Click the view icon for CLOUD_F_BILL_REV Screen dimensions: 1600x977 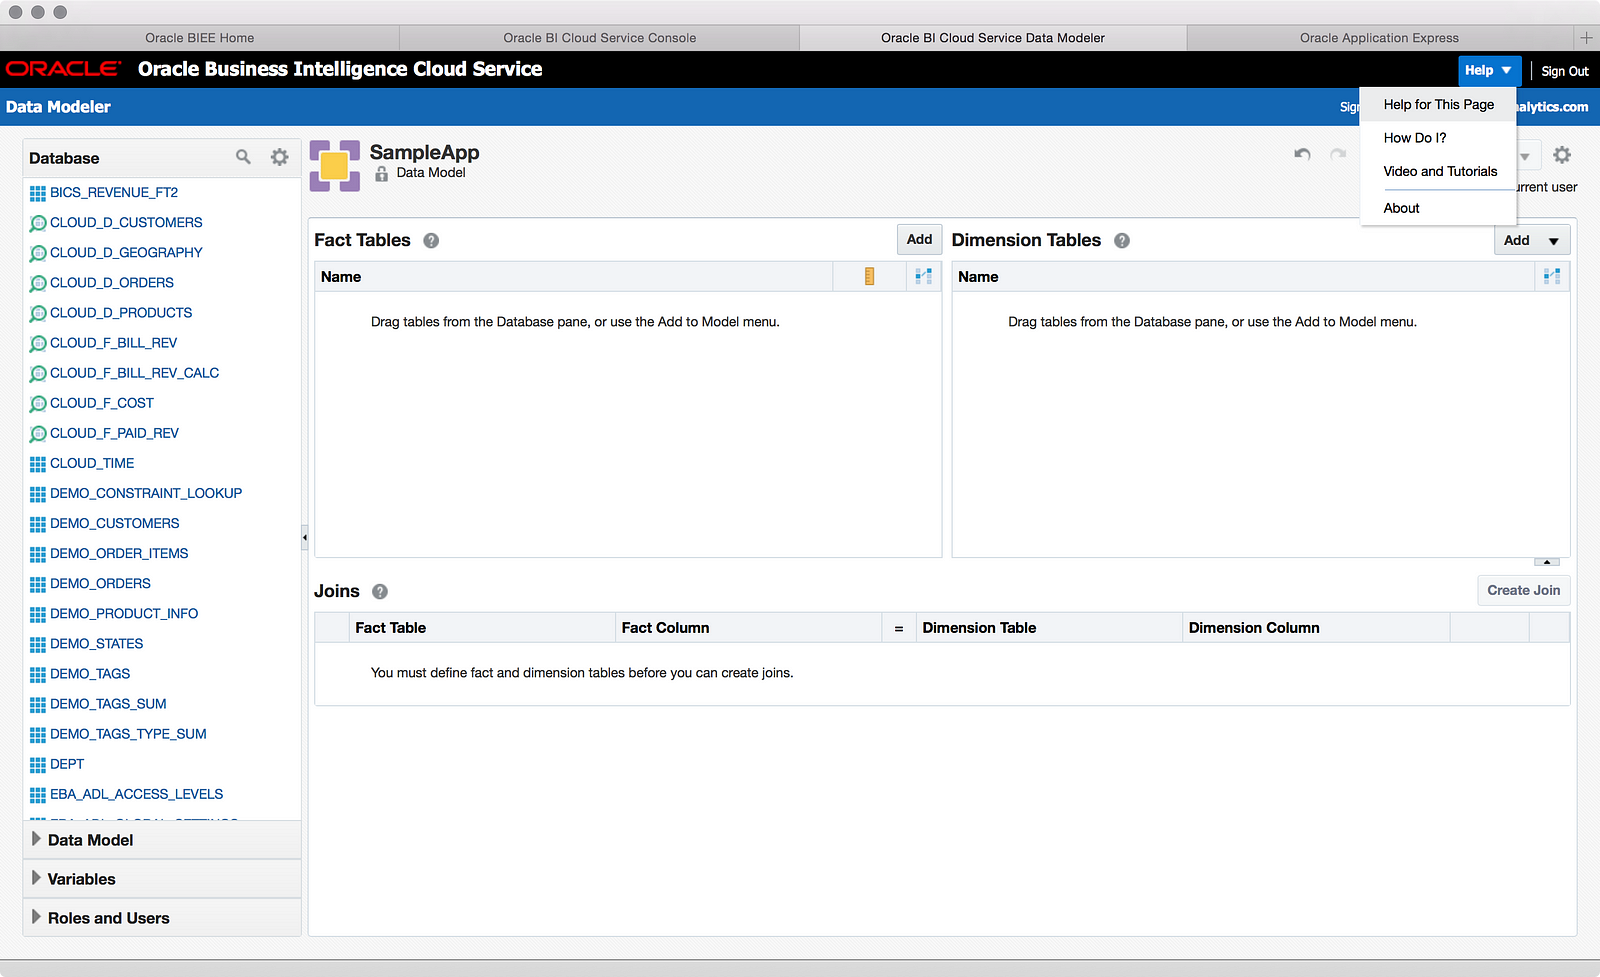point(38,343)
